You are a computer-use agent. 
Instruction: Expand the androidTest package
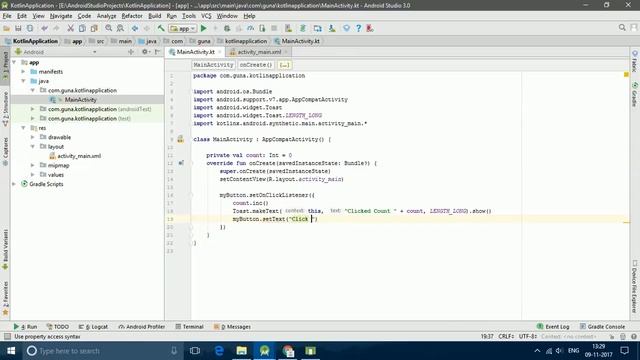click(x=33, y=109)
